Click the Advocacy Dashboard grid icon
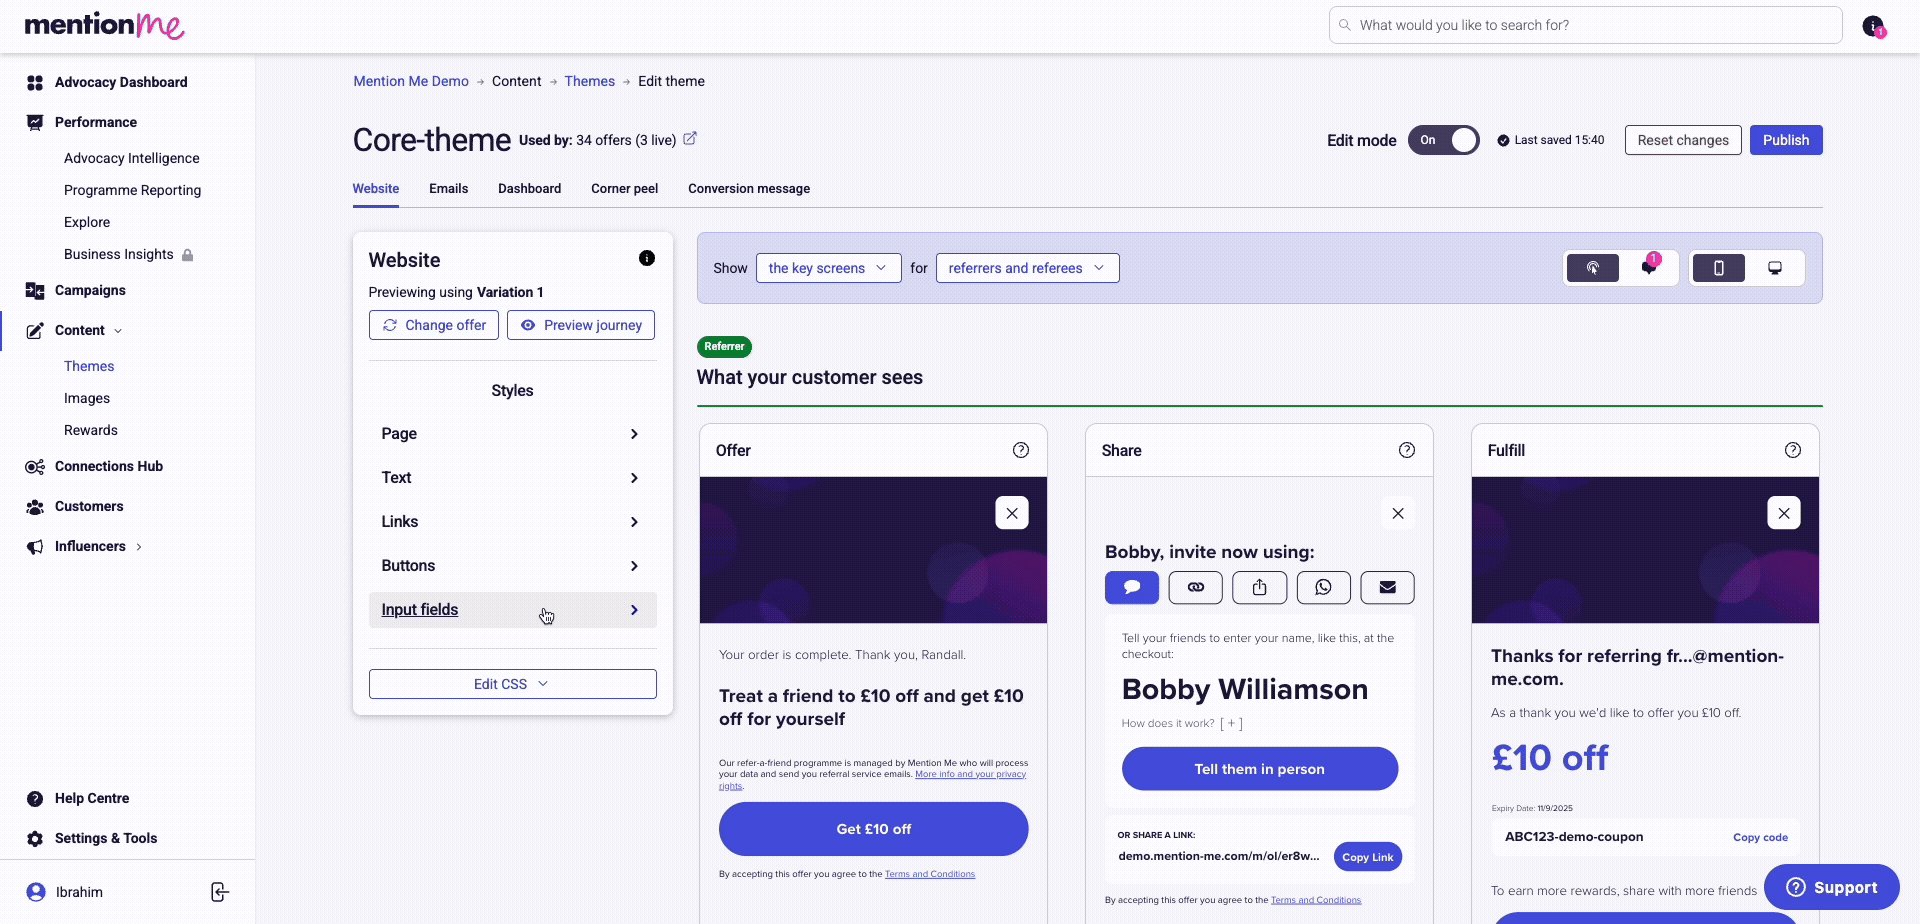The width and height of the screenshot is (1920, 924). click(35, 83)
